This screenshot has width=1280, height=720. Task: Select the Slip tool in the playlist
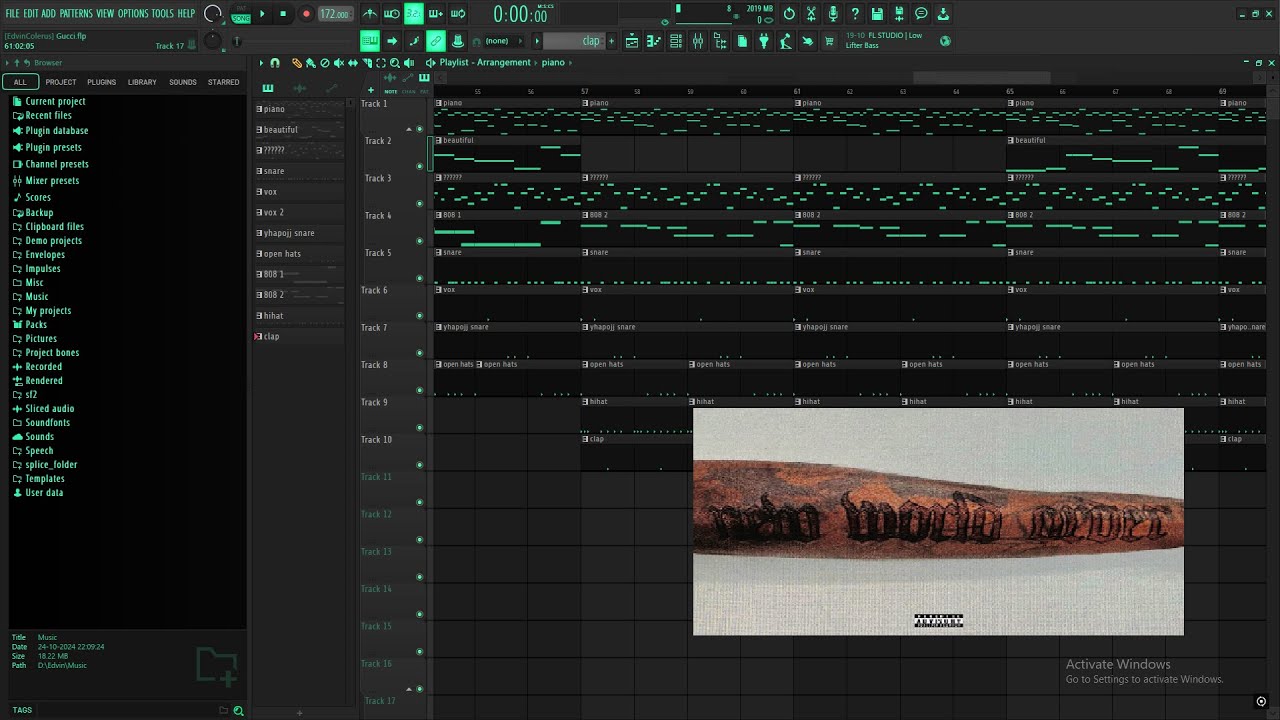point(353,63)
